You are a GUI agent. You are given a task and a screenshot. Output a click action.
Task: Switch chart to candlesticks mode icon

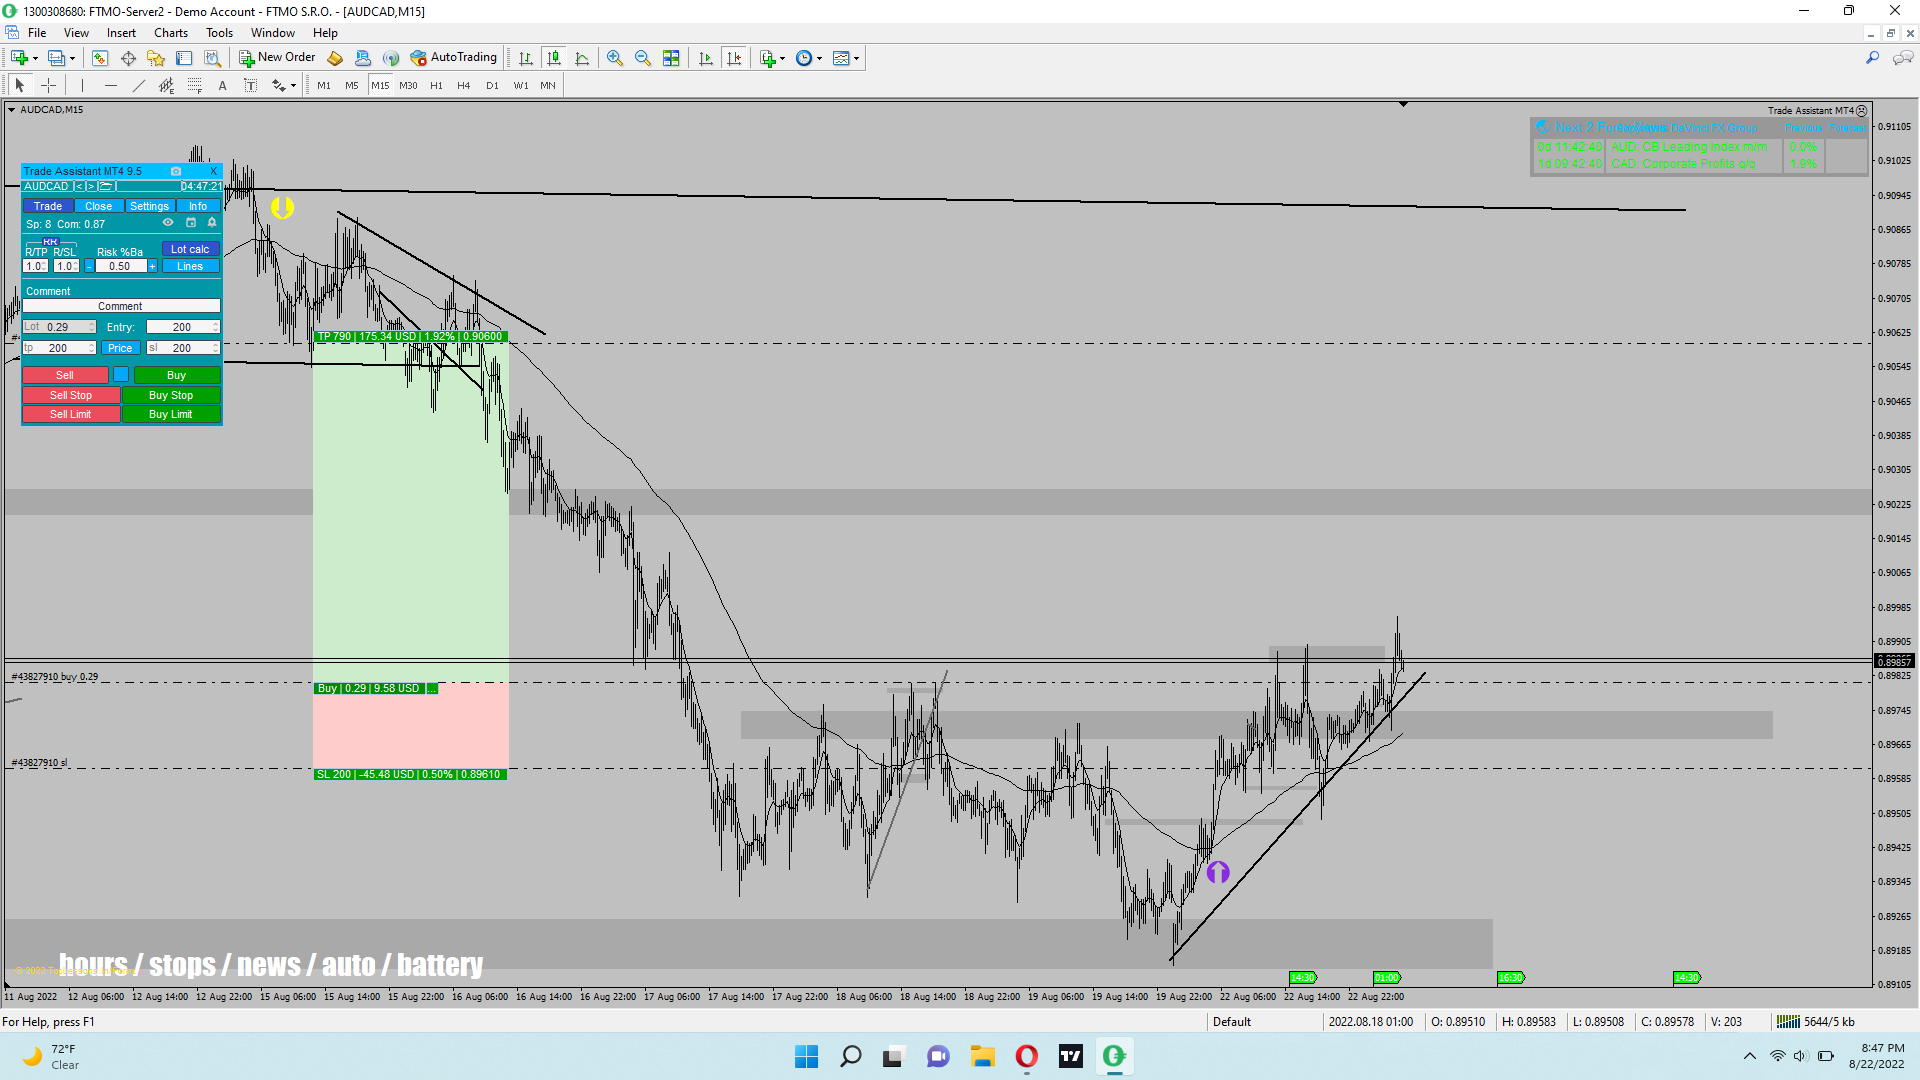click(554, 58)
